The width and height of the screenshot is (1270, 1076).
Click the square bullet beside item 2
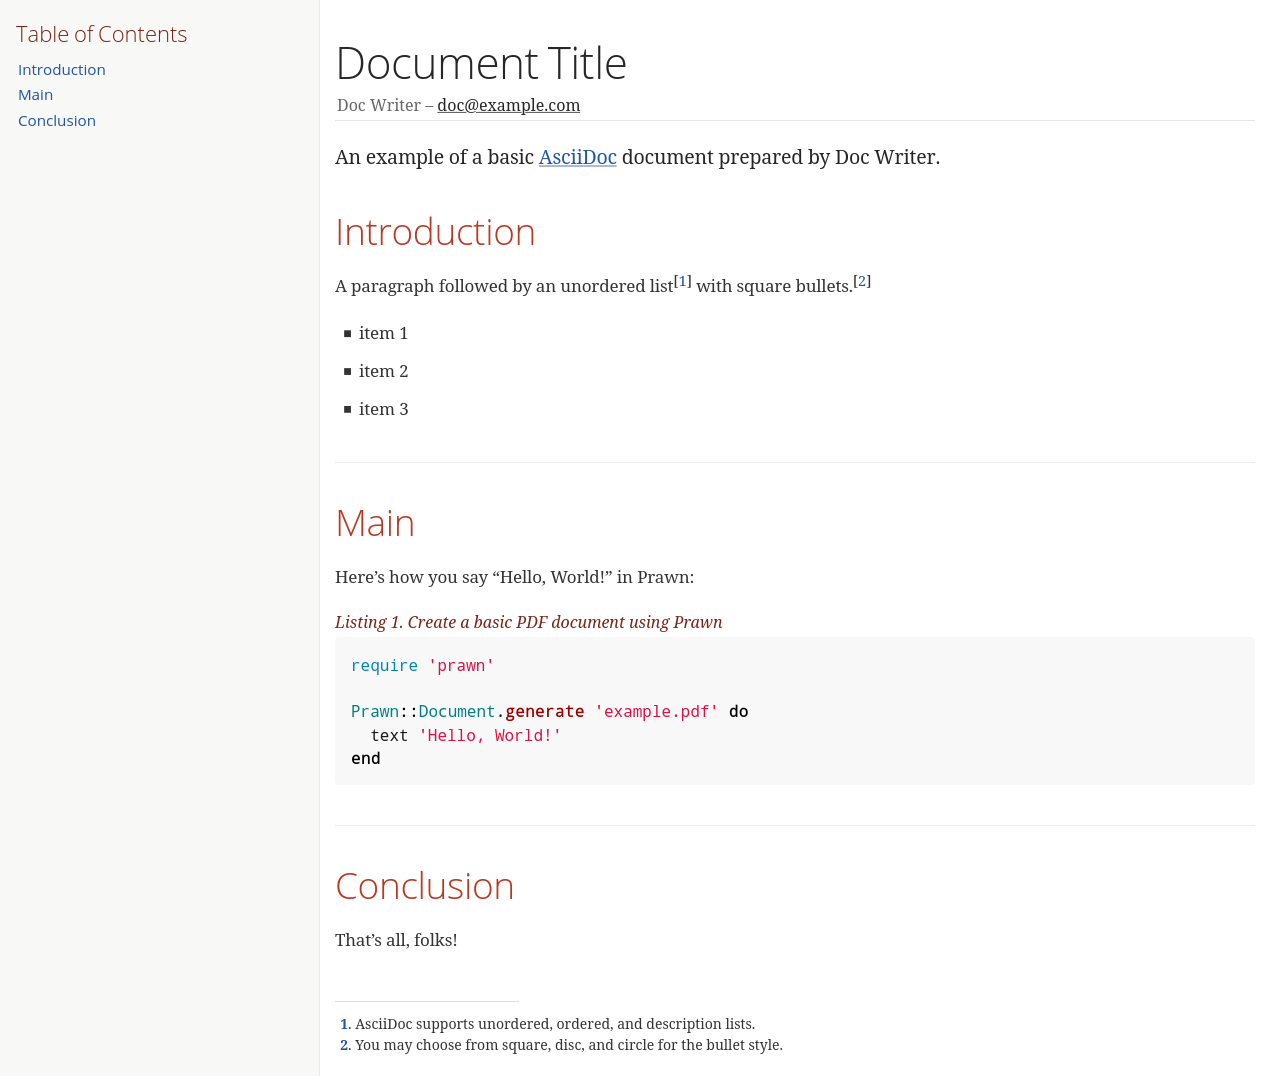pyautogui.click(x=347, y=372)
